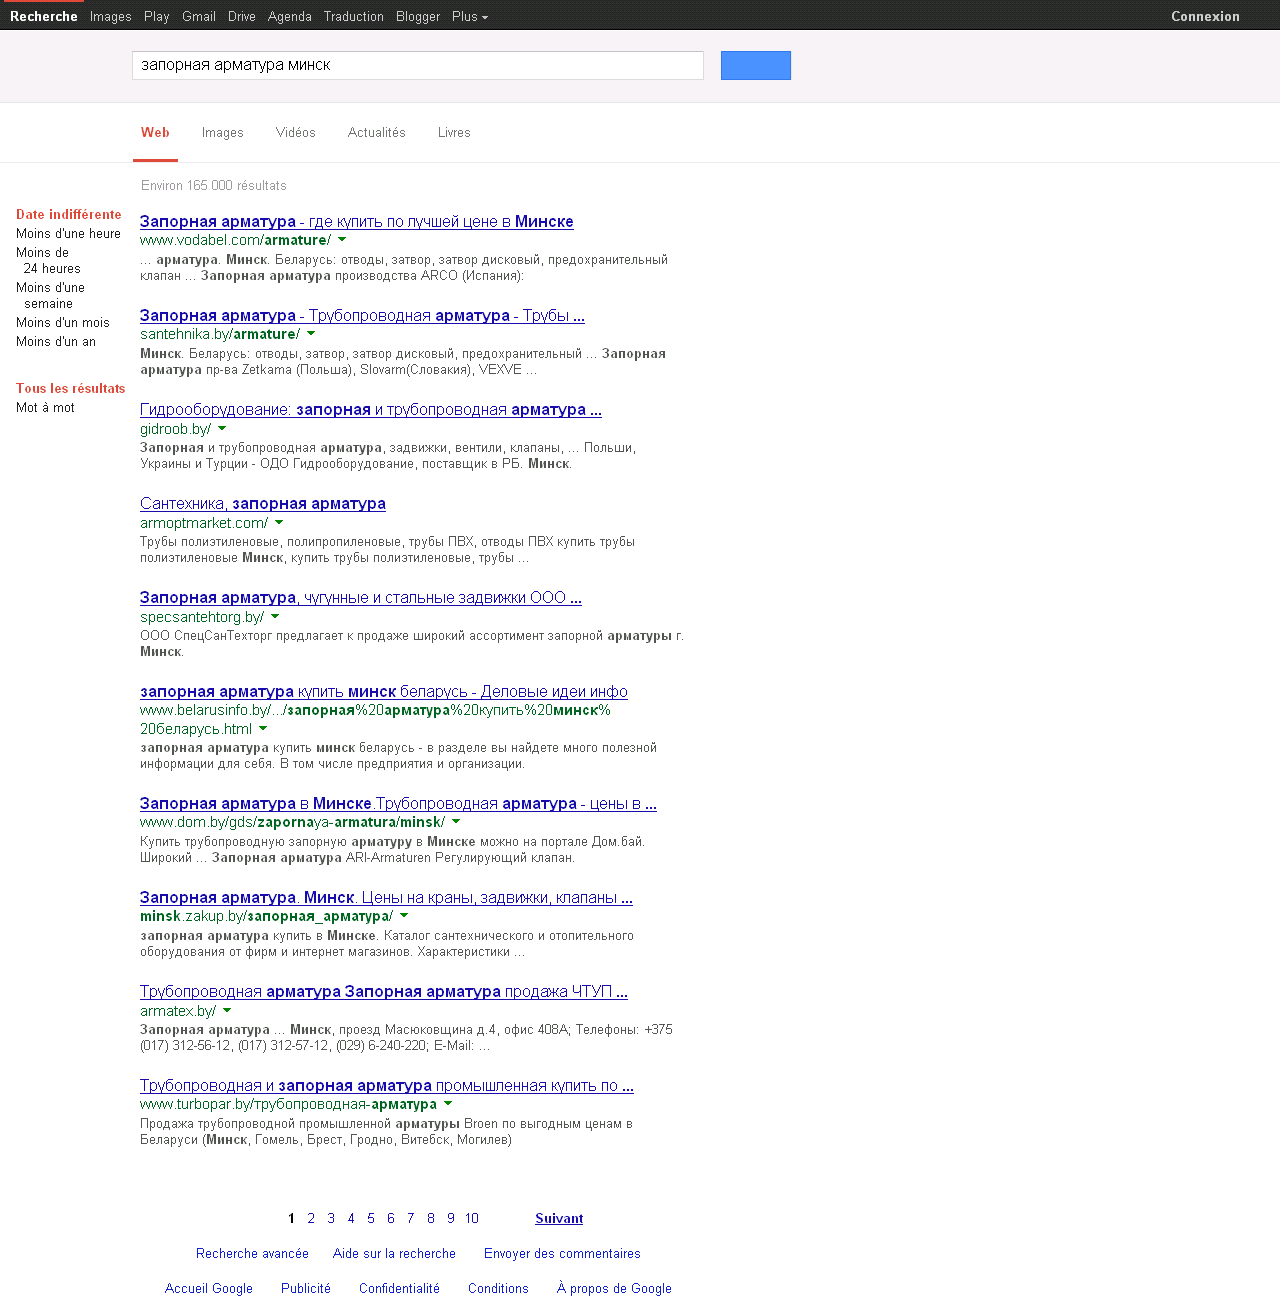
Task: Filter by Moins d'une heure
Action: pyautogui.click(x=68, y=233)
